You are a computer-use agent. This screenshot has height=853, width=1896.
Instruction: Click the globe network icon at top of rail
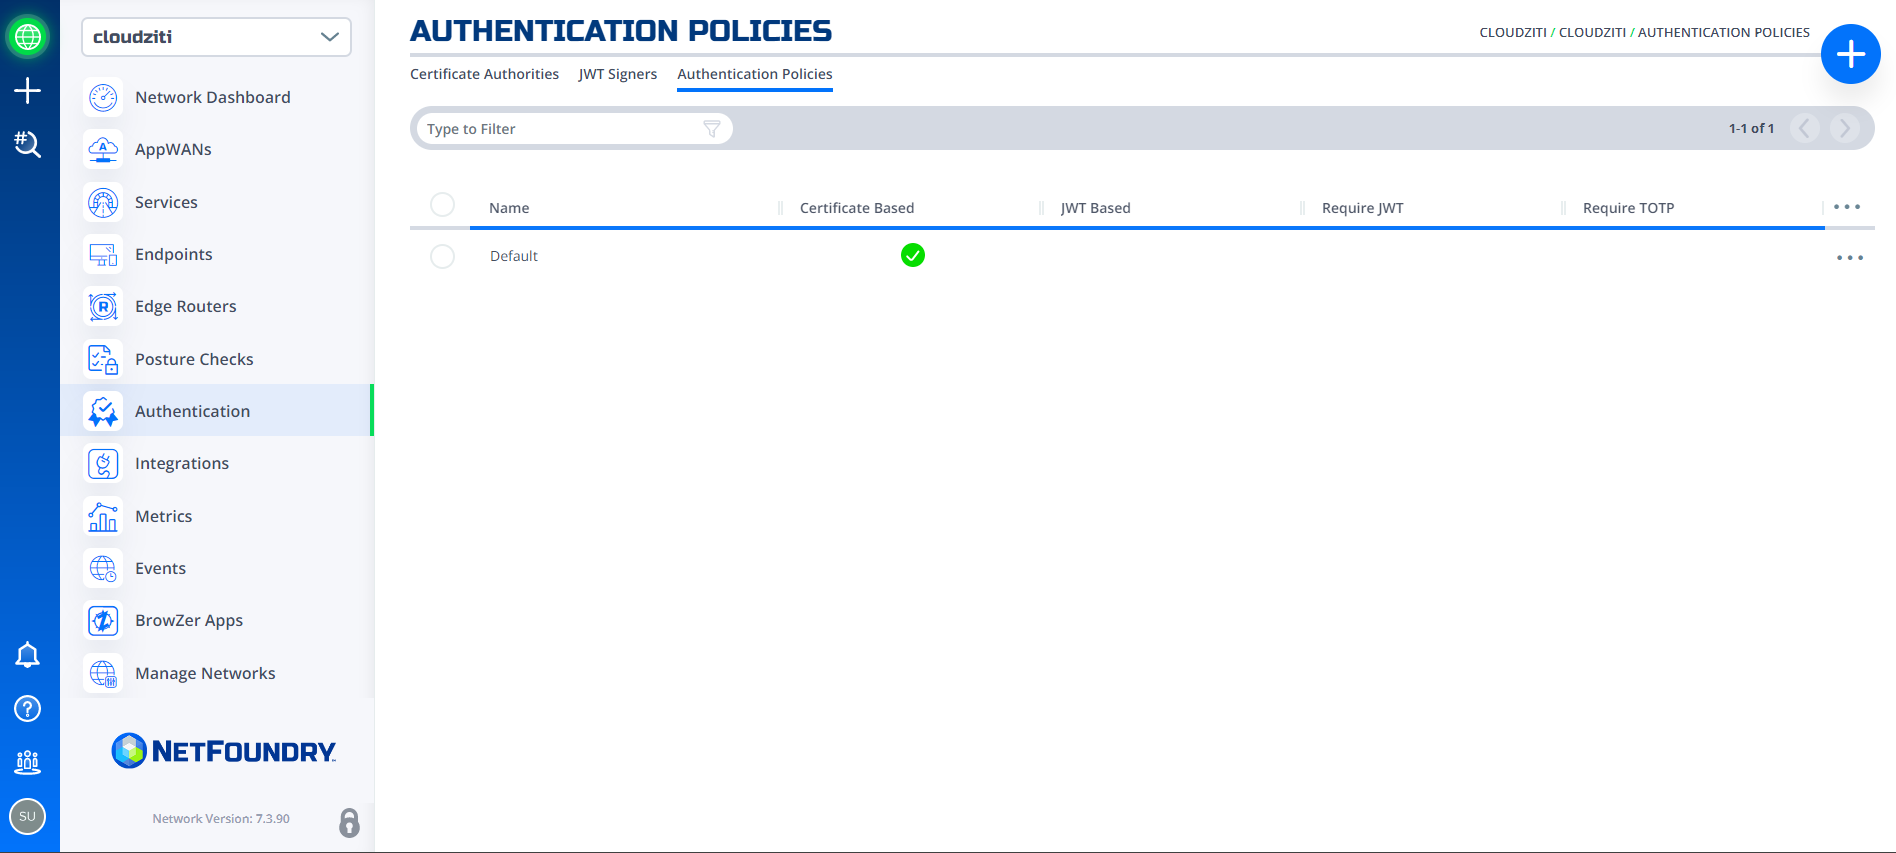pyautogui.click(x=28, y=37)
